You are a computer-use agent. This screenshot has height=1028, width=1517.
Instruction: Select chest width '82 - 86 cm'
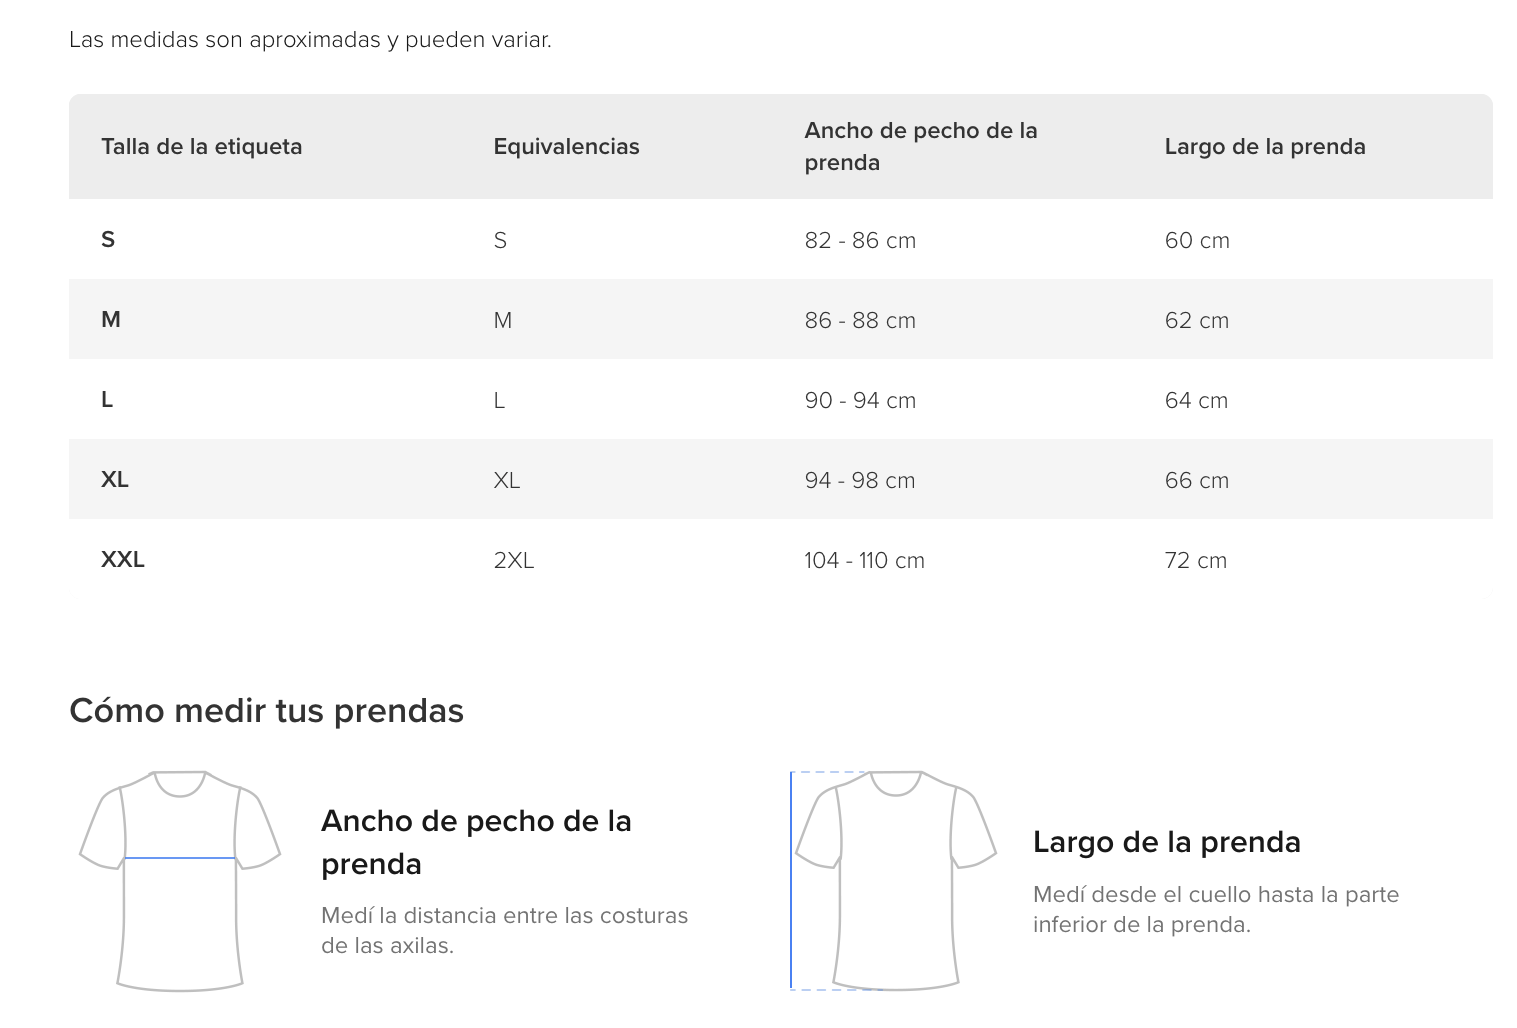pyautogui.click(x=860, y=241)
